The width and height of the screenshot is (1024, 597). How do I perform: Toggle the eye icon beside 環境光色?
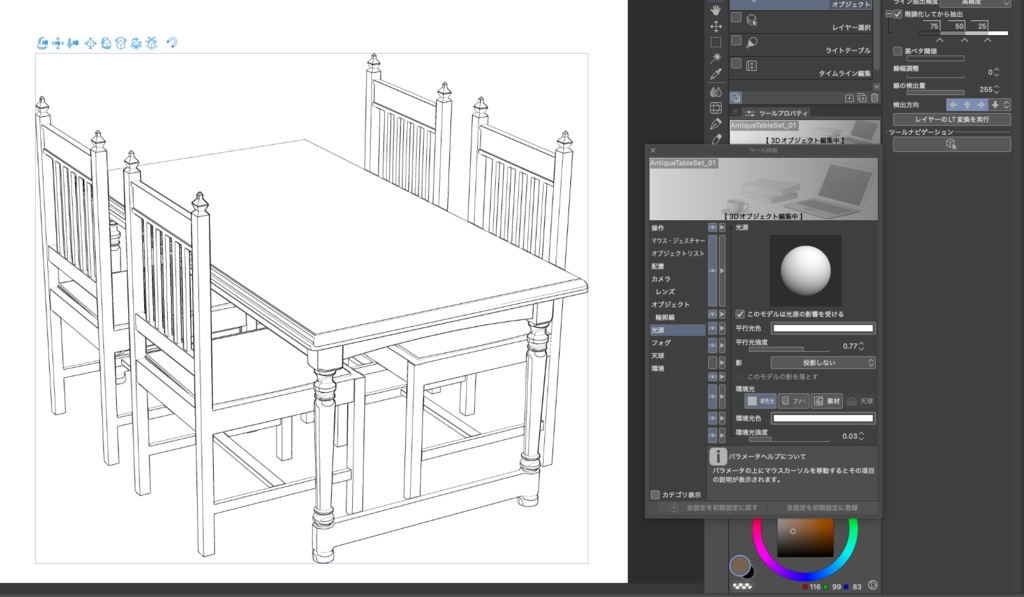point(712,418)
